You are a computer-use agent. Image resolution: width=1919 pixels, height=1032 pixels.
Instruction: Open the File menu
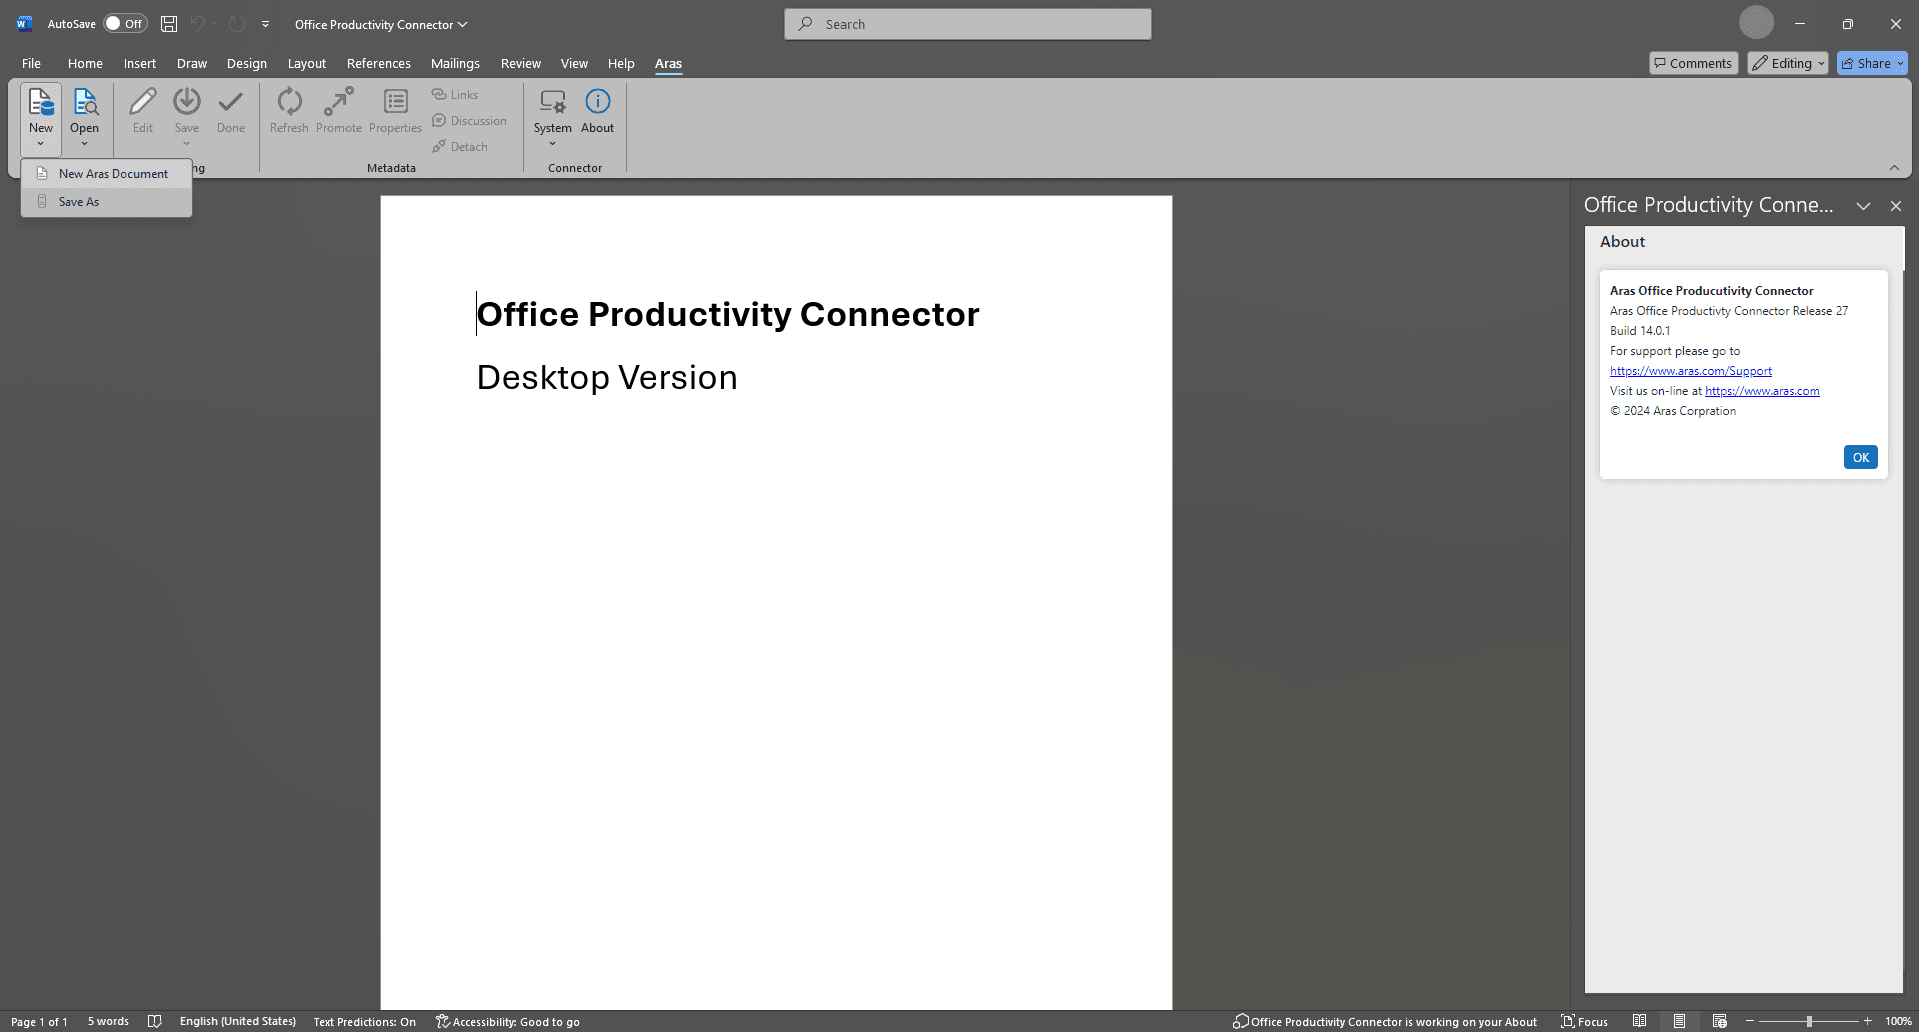(x=31, y=63)
